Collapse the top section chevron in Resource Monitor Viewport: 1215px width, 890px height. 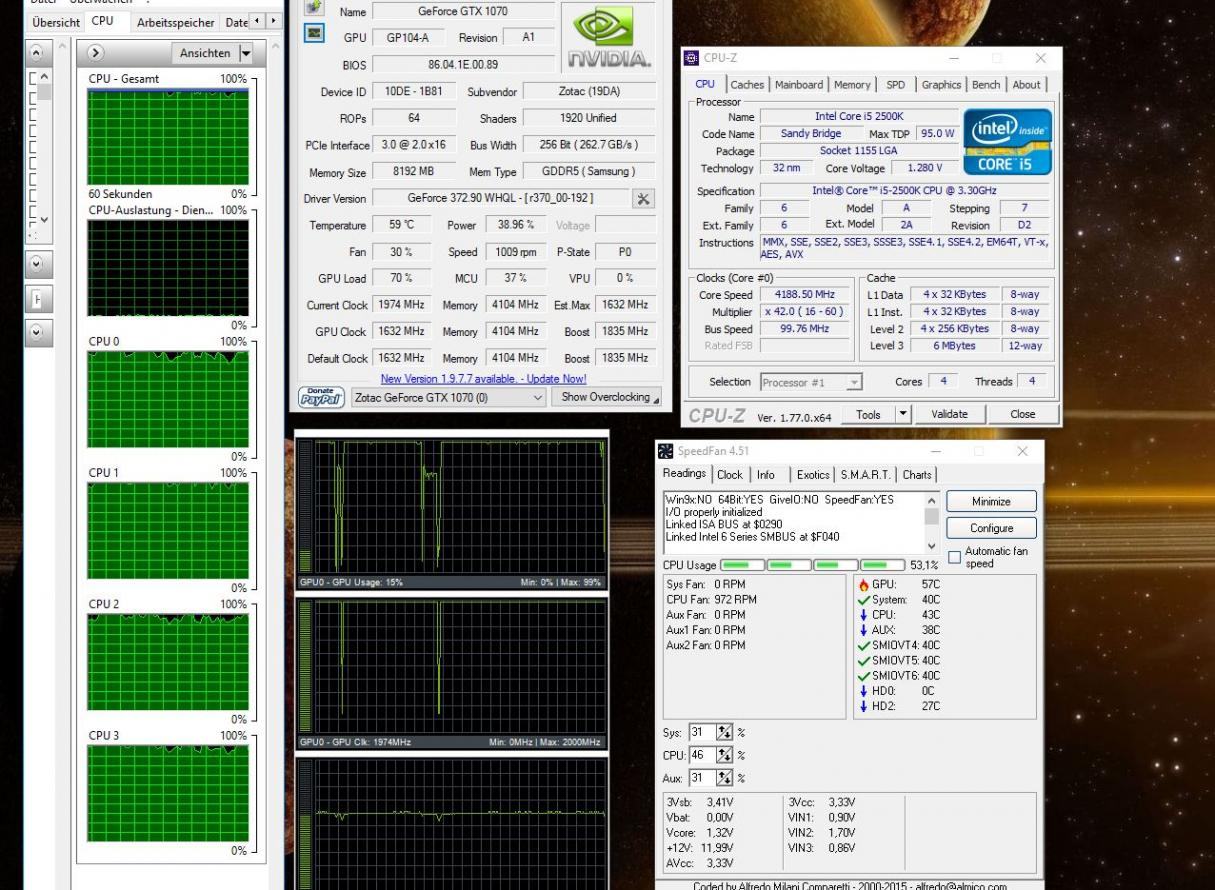pyautogui.click(x=37, y=53)
